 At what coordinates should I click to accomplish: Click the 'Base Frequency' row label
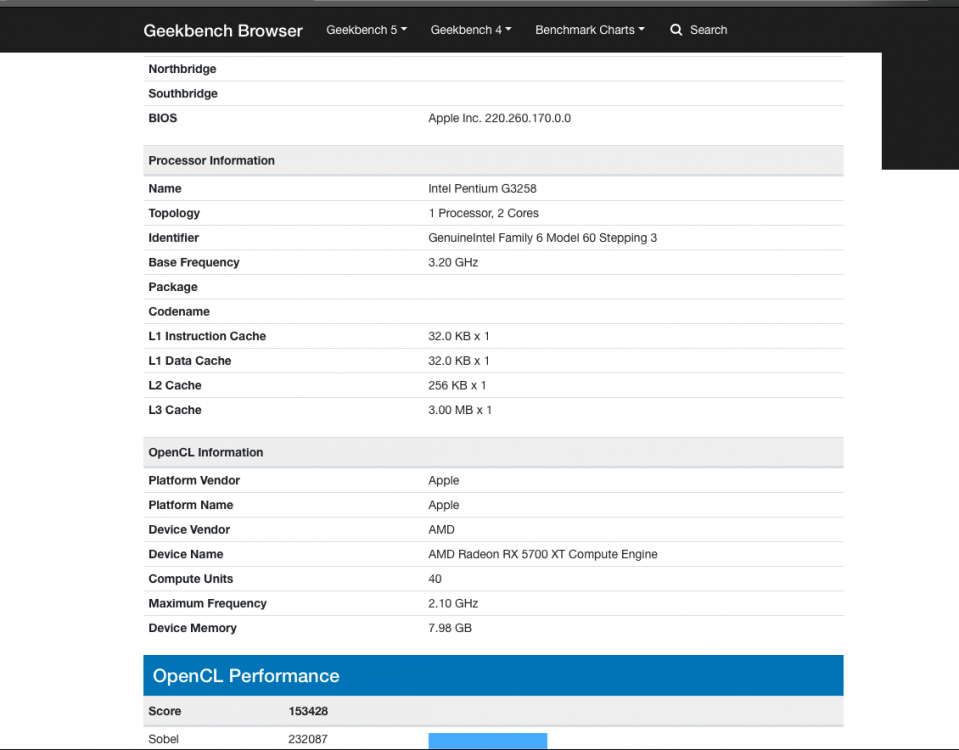[x=194, y=262]
